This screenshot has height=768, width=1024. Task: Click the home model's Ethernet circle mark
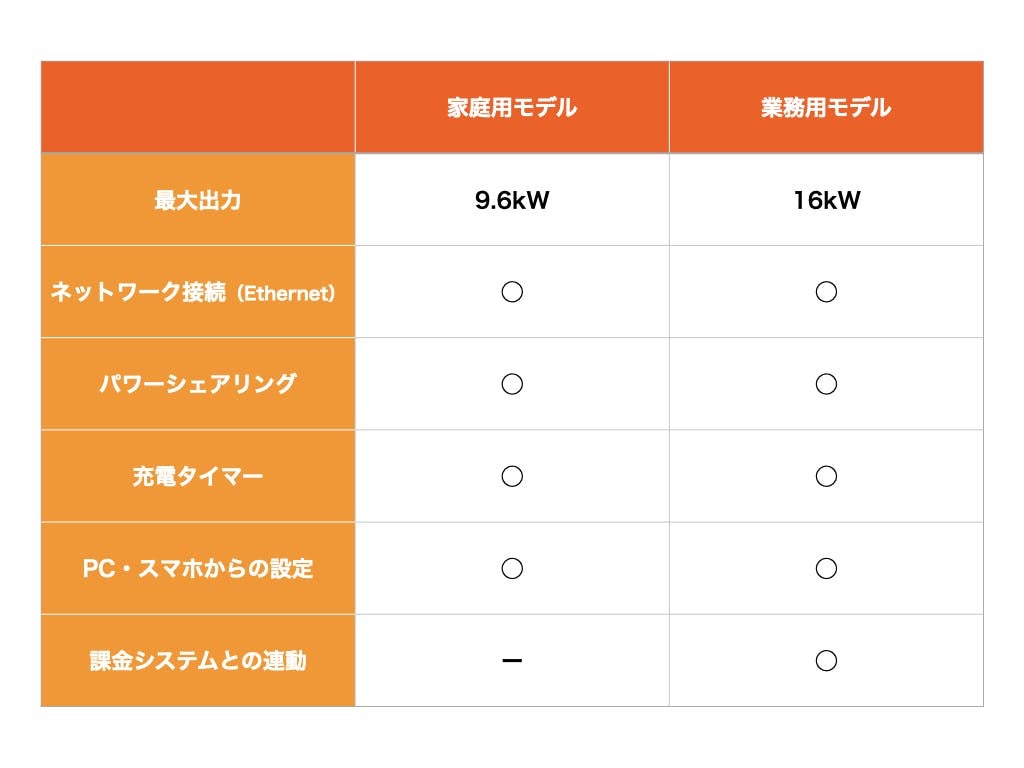pos(512,292)
